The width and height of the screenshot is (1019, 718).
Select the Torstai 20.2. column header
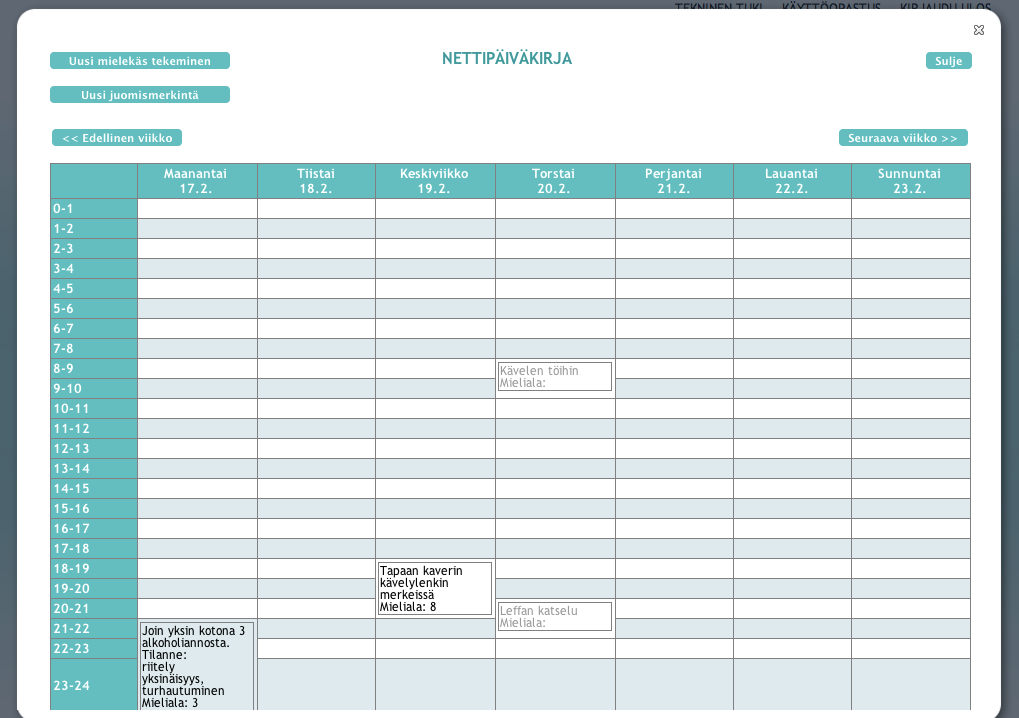(556, 181)
